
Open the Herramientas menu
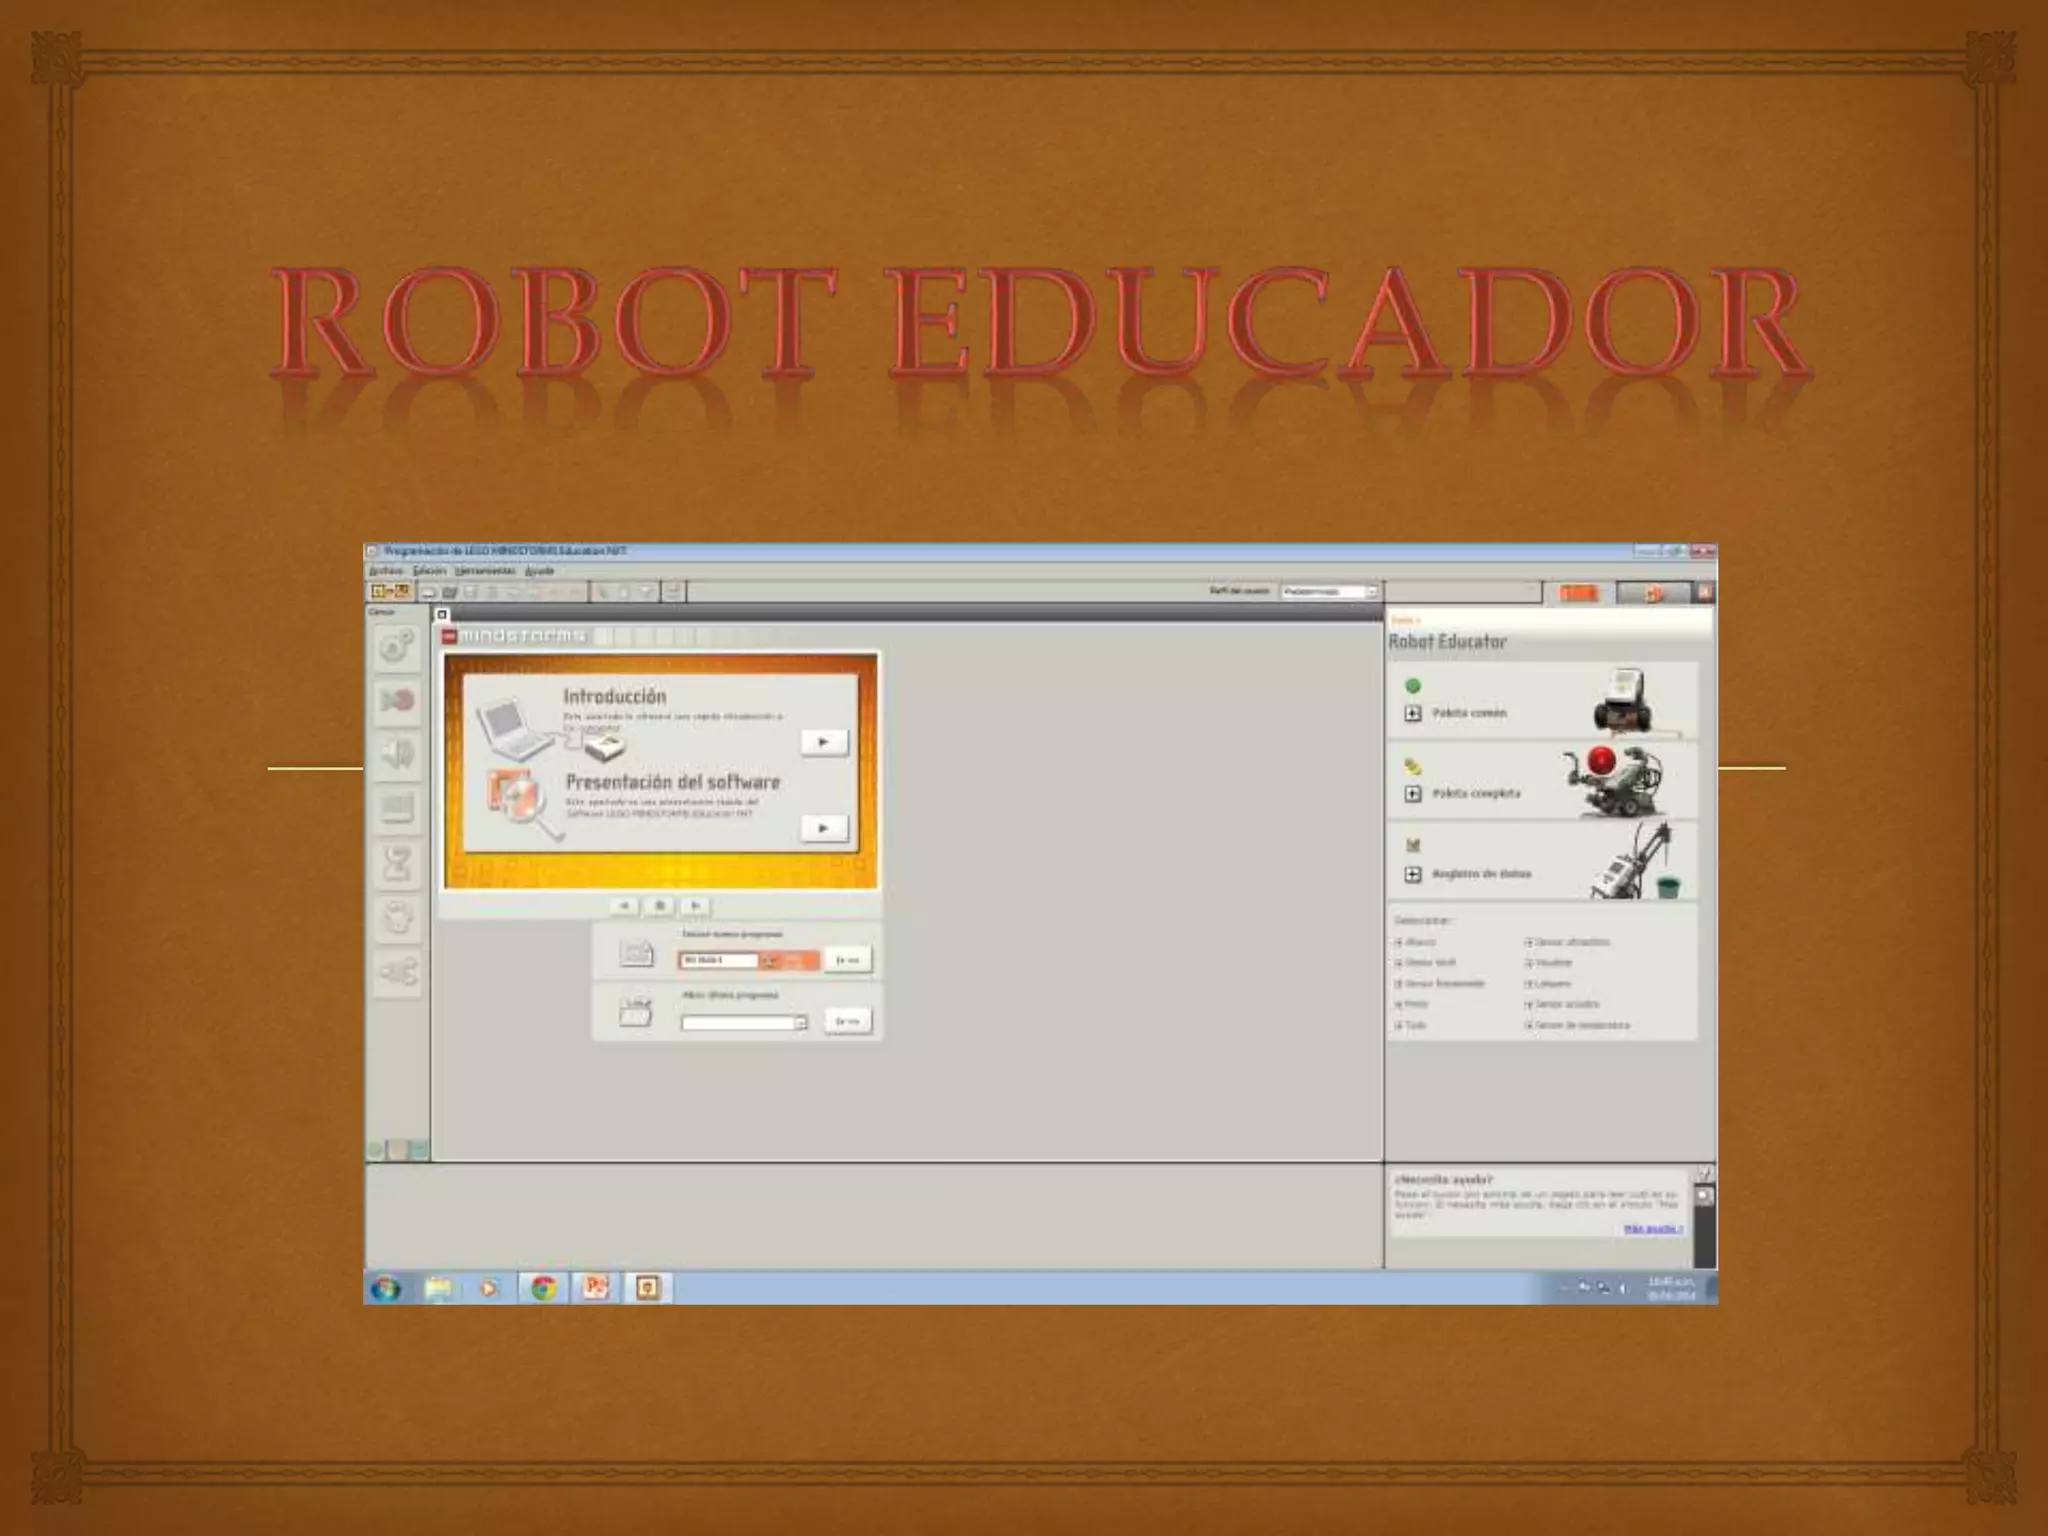pos(484,570)
